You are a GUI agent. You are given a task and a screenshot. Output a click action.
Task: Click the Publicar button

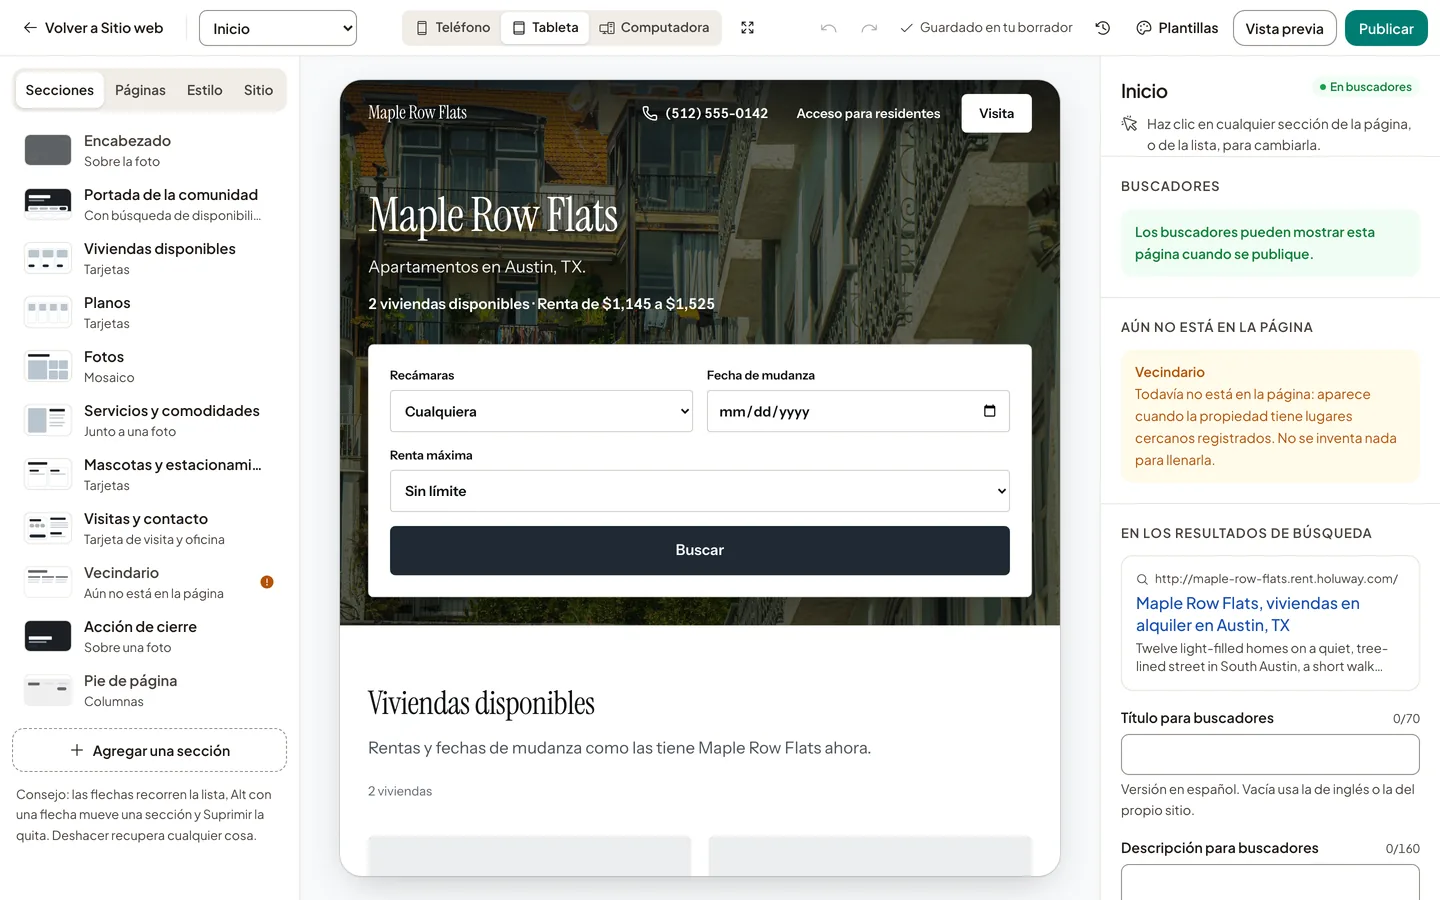[x=1386, y=28]
